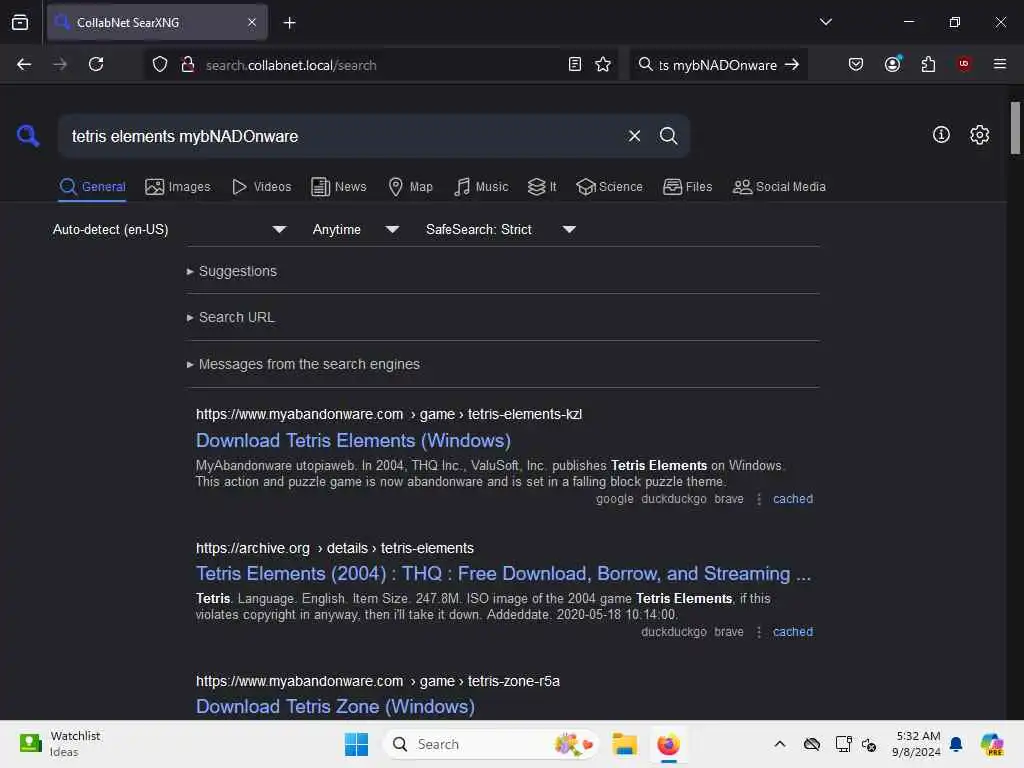Viewport: 1024px width, 768px height.
Task: Click the SearXNG magnifier logo
Action: [x=27, y=136]
